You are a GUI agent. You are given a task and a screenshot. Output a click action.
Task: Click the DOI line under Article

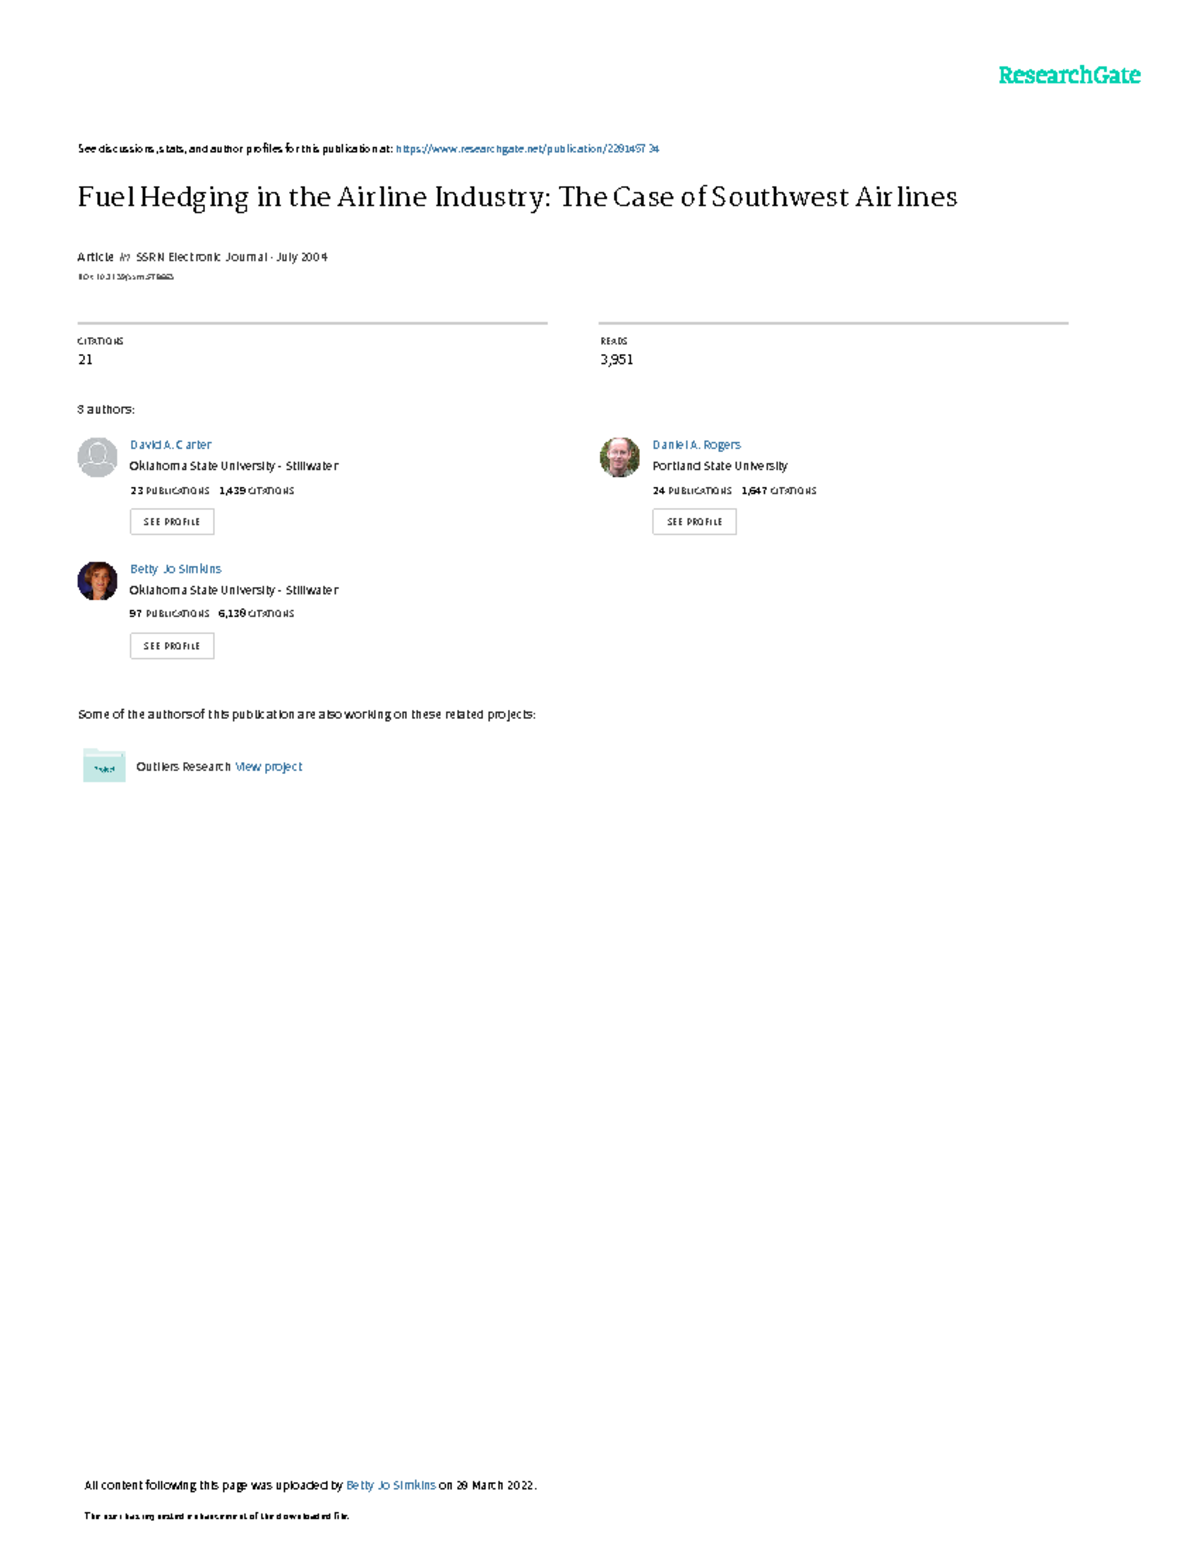(126, 277)
